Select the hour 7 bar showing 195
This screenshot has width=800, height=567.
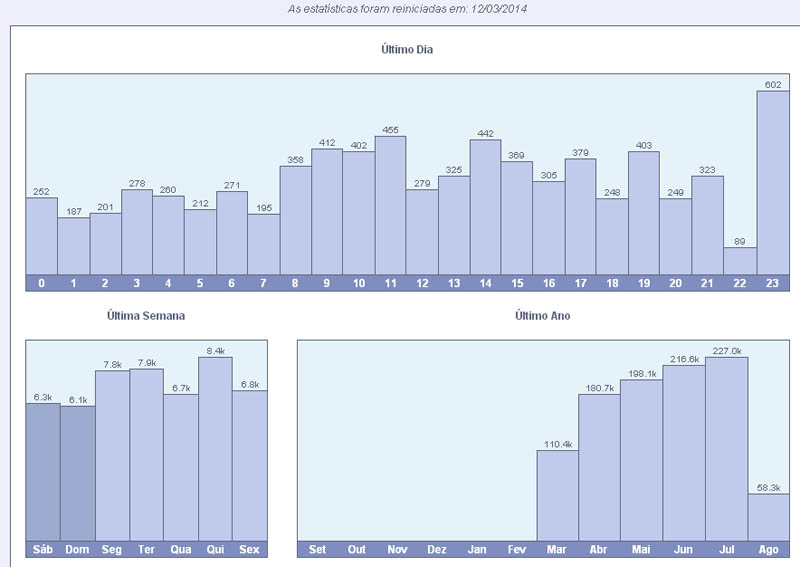click(x=264, y=244)
